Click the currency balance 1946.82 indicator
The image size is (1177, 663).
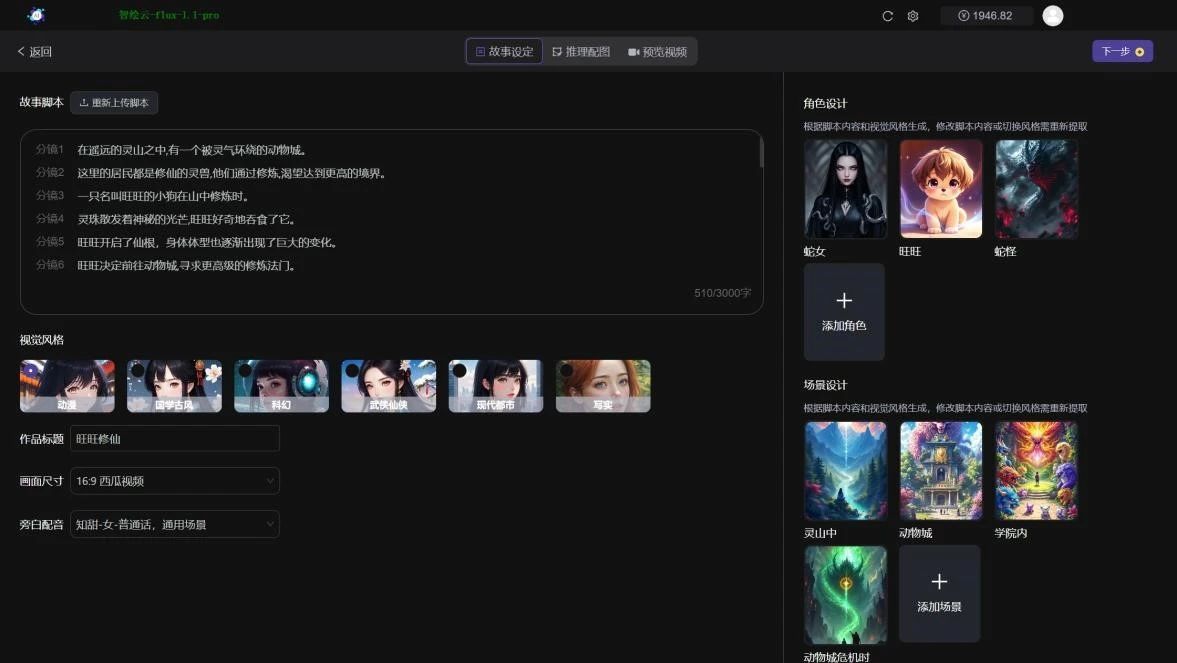pos(984,16)
